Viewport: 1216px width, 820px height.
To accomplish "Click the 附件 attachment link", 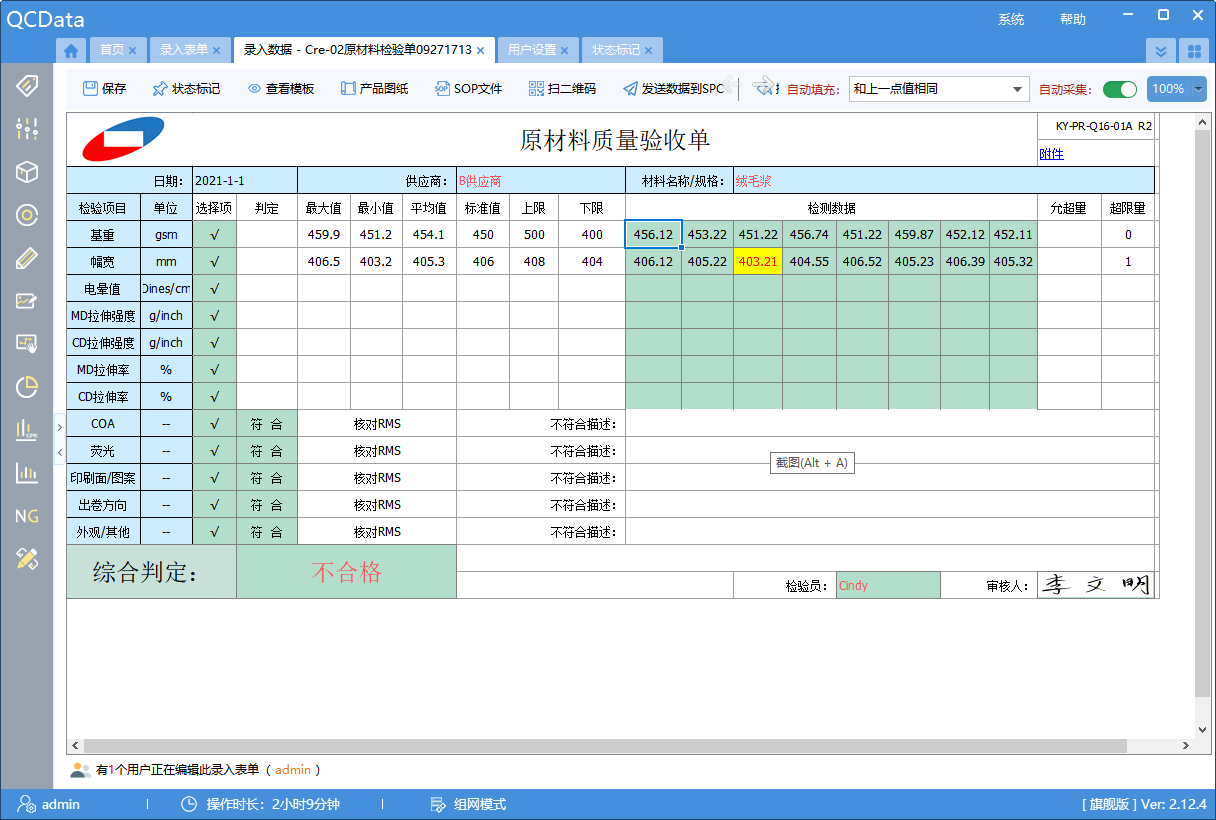I will 1055,153.
